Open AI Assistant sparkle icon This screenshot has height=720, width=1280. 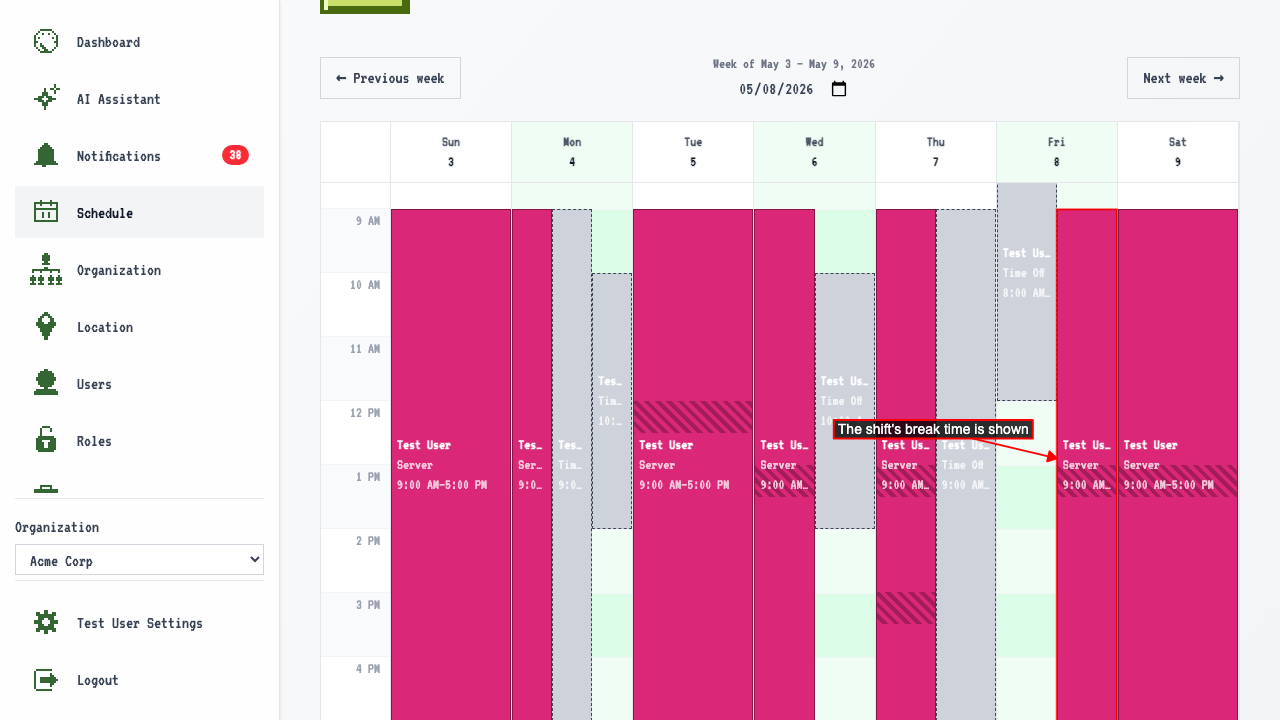click(46, 99)
